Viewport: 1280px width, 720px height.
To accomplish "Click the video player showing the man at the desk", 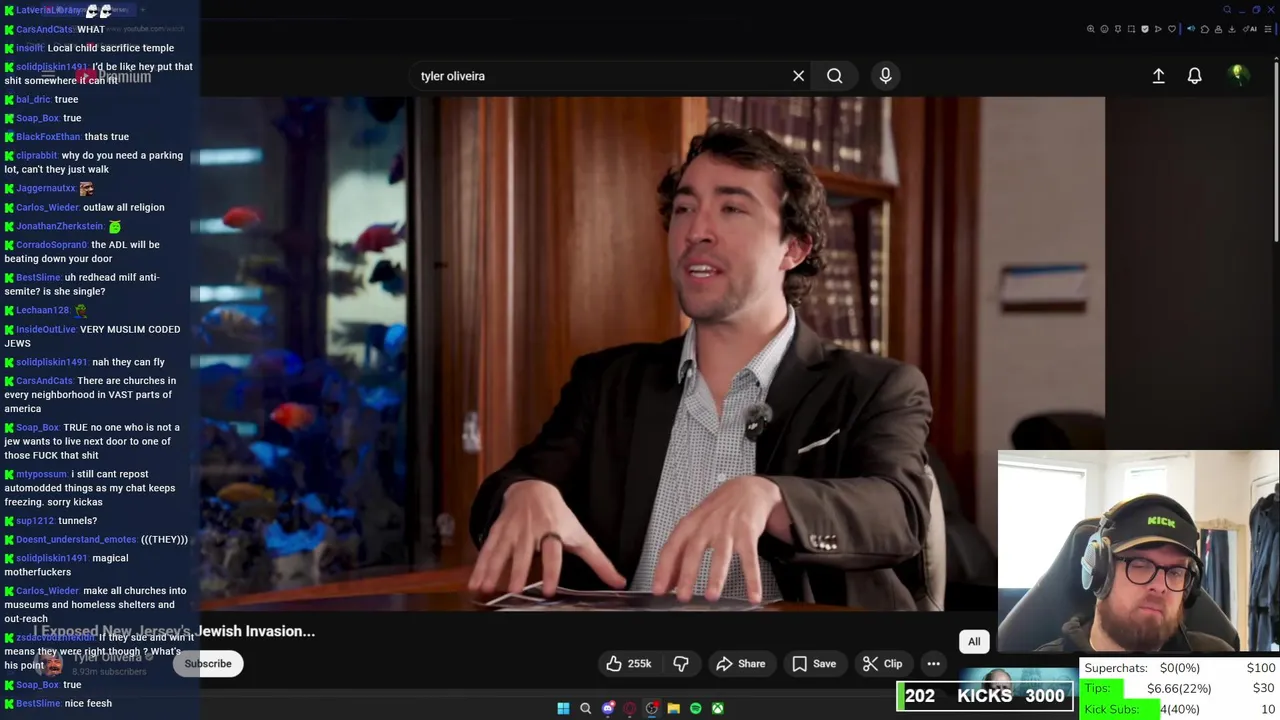I will click(x=652, y=354).
